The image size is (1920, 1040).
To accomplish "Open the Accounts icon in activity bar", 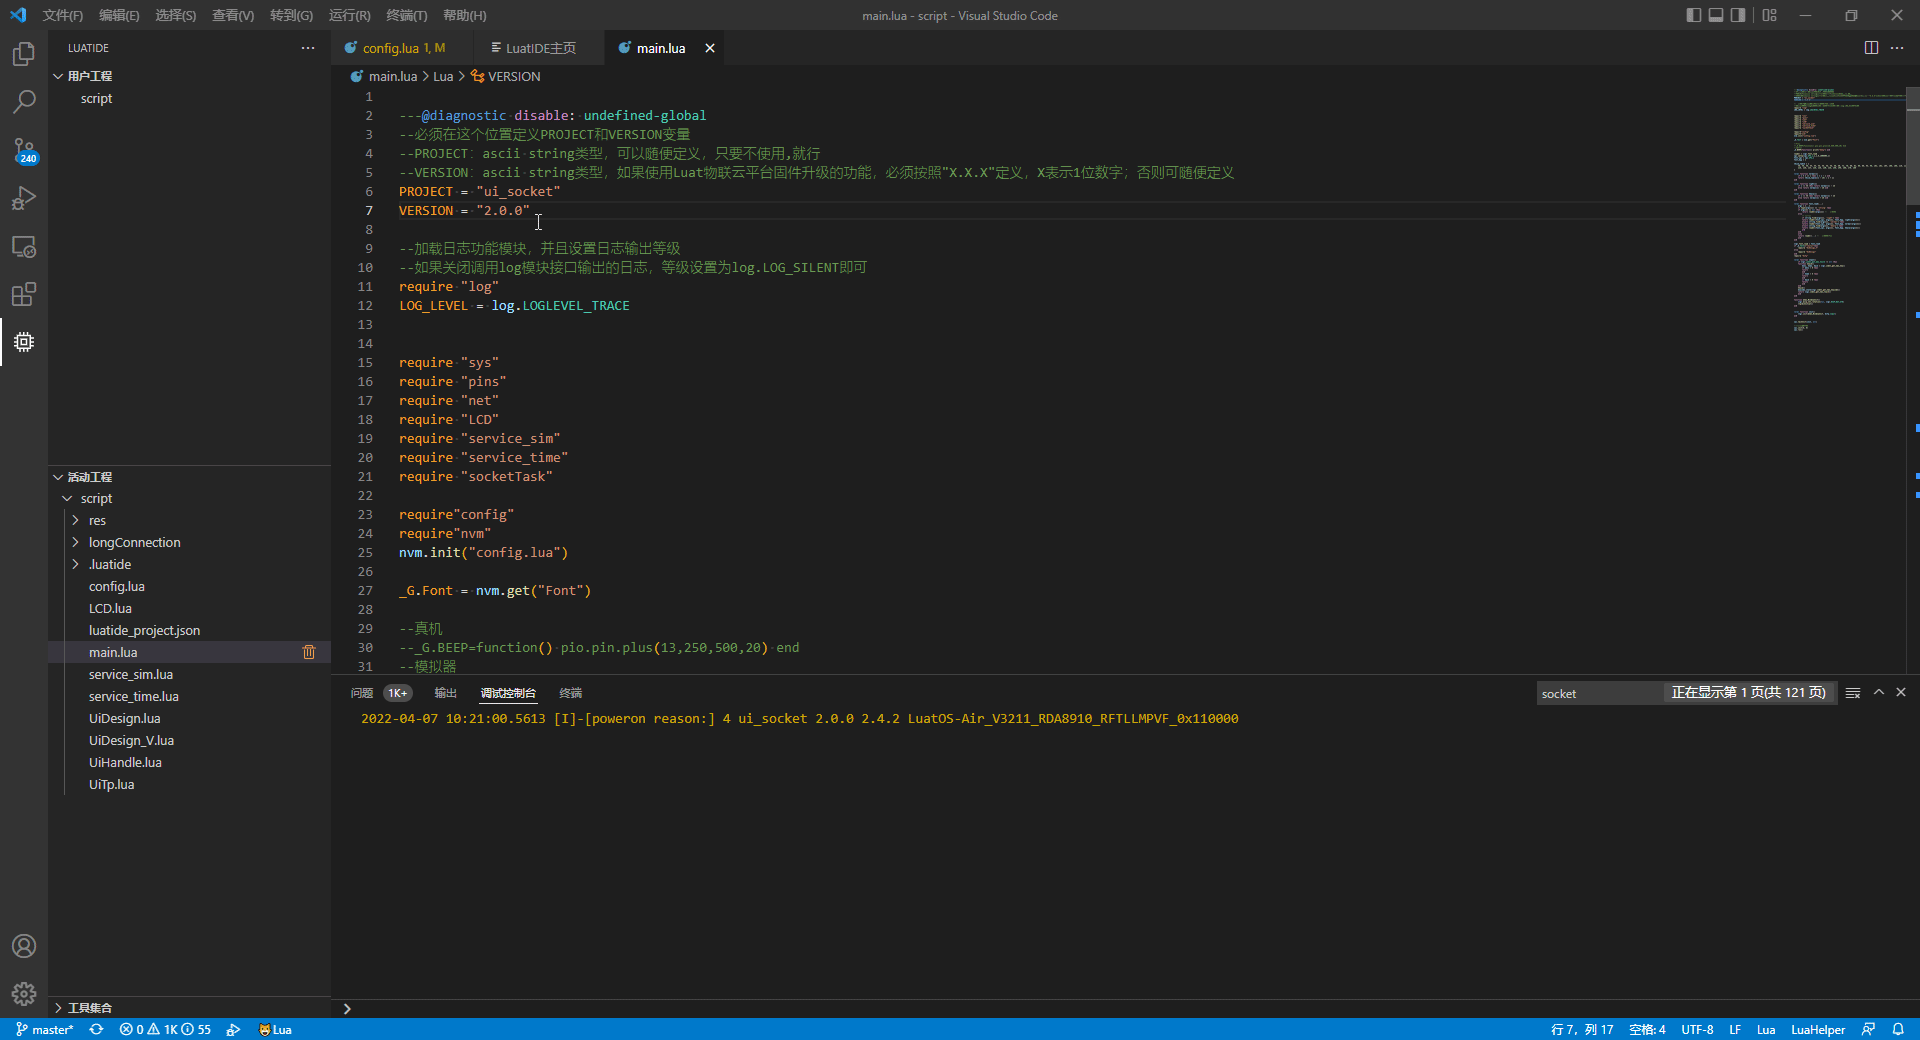I will coord(24,946).
